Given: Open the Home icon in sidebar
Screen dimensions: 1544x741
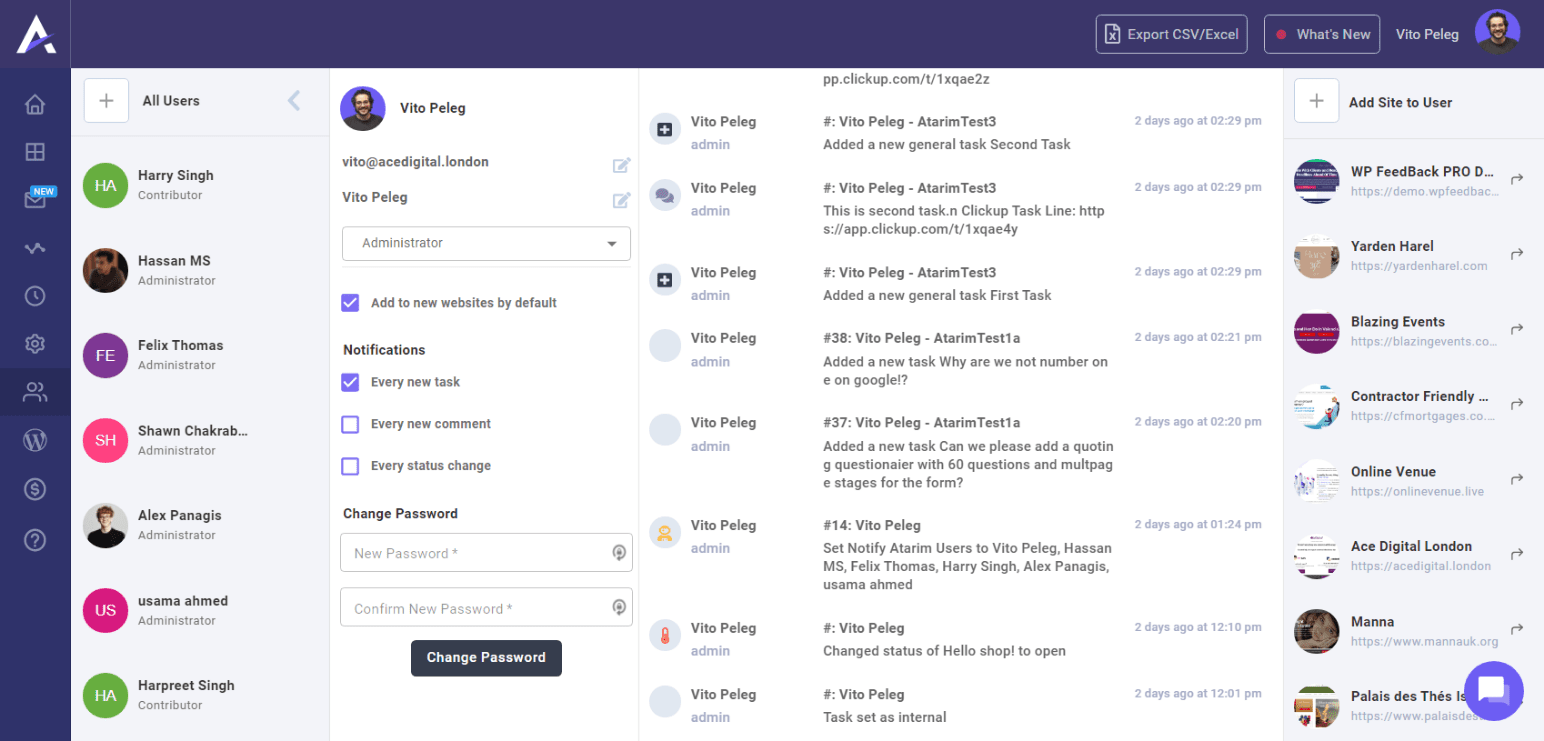Looking at the screenshot, I should click(35, 104).
